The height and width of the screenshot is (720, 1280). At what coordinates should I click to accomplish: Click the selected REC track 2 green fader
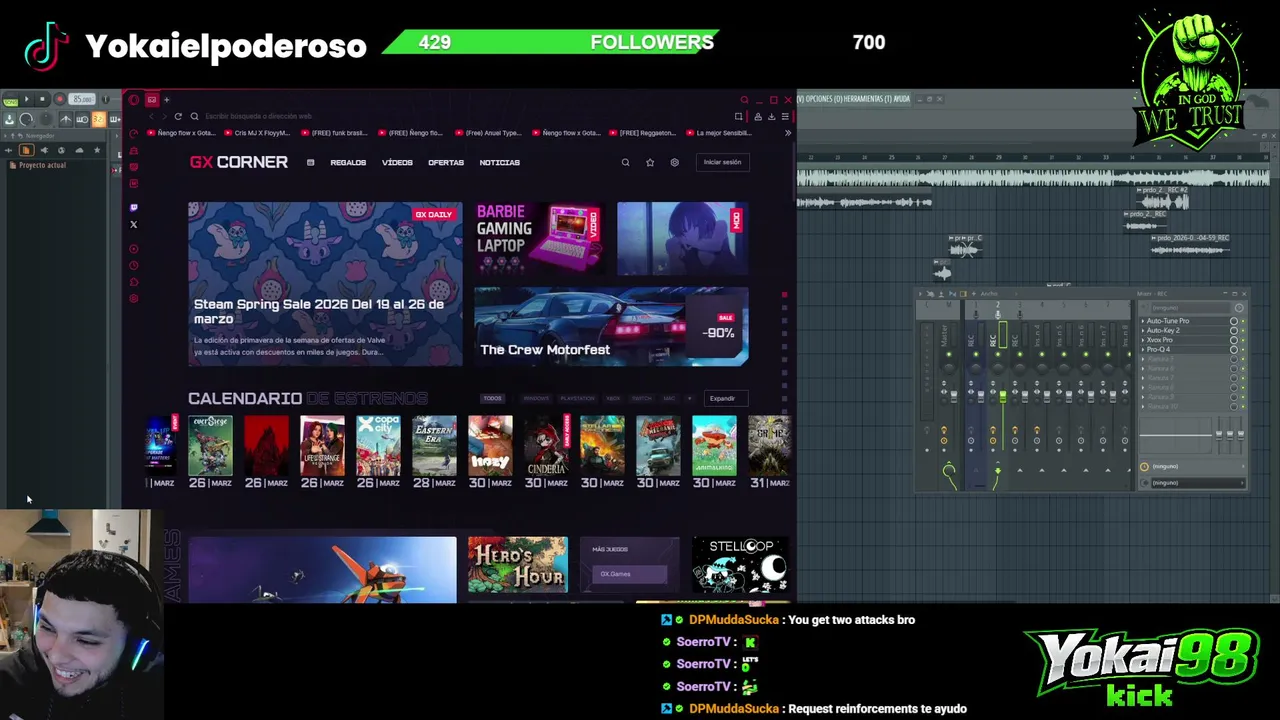[1003, 396]
